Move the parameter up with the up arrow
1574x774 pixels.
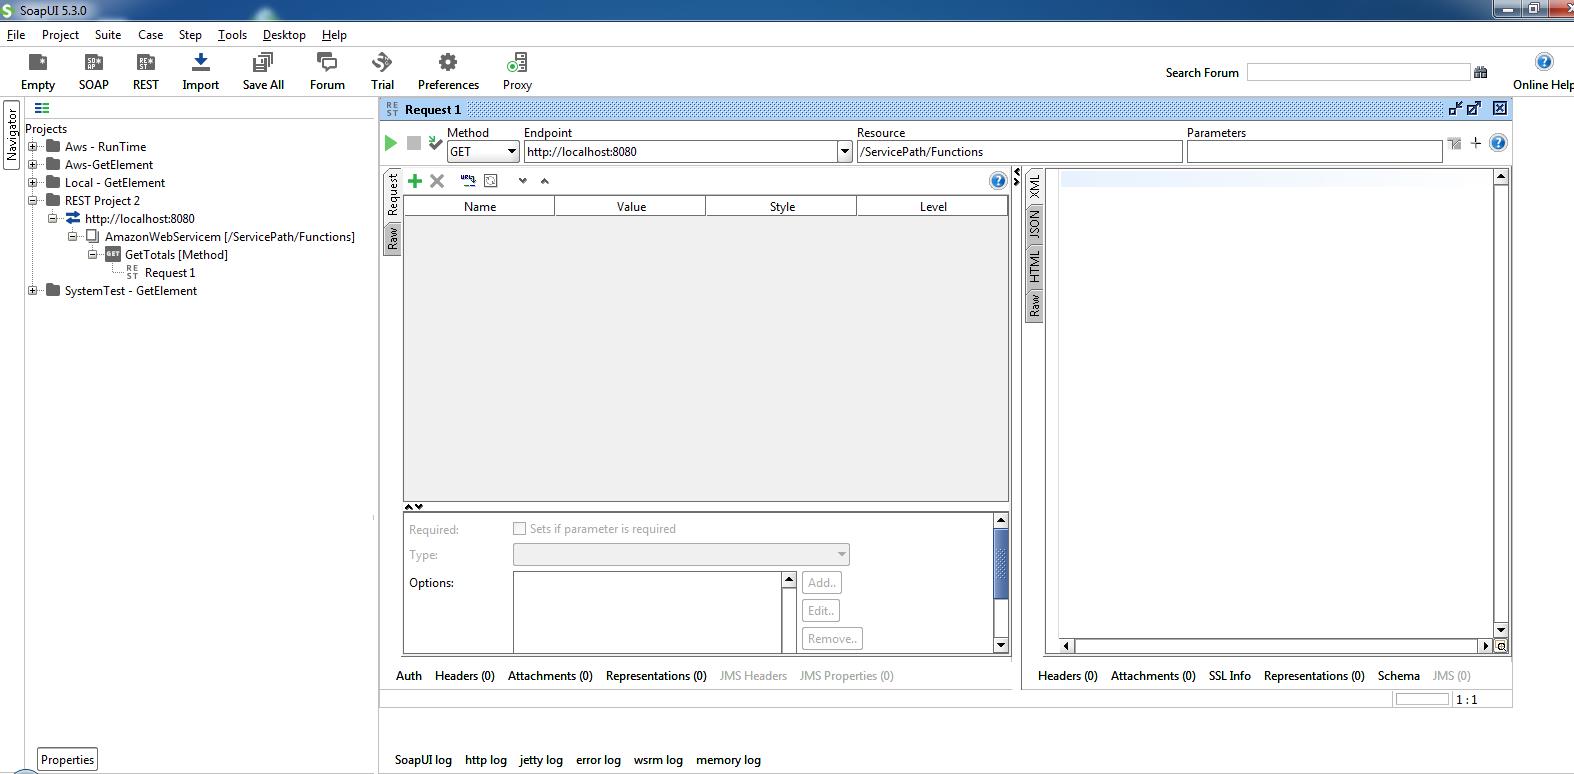click(x=544, y=181)
